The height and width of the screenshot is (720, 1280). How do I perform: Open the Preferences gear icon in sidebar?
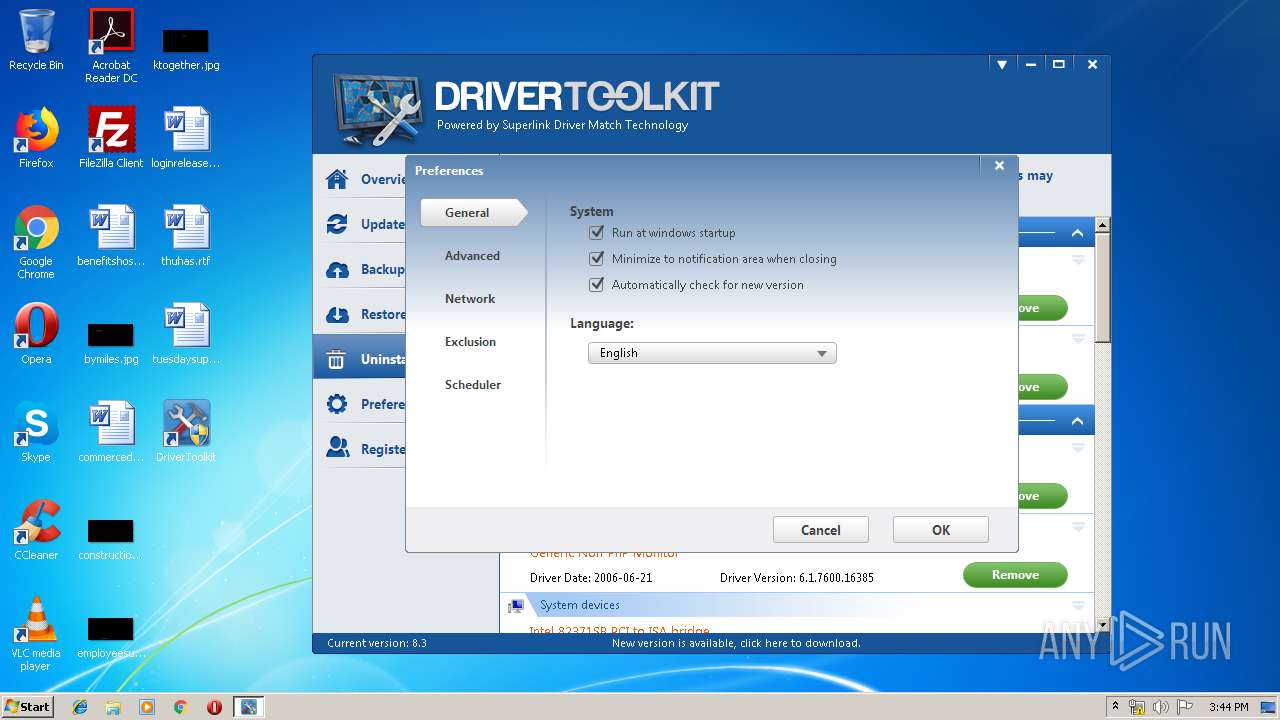point(337,404)
